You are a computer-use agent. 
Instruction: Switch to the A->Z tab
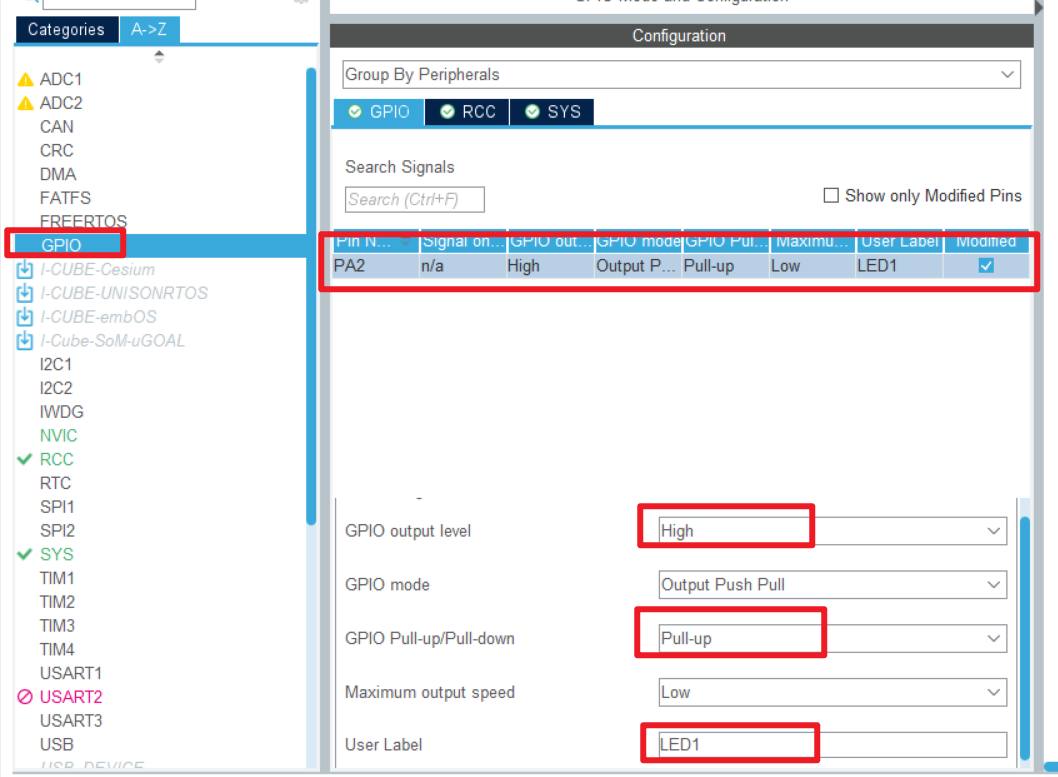tap(149, 30)
